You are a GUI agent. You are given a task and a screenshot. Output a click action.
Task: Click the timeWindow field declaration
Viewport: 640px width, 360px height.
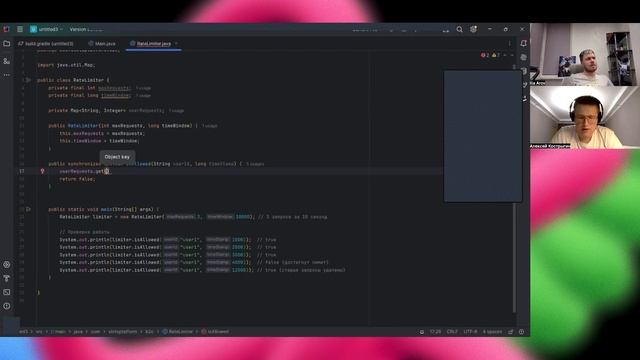coord(89,96)
